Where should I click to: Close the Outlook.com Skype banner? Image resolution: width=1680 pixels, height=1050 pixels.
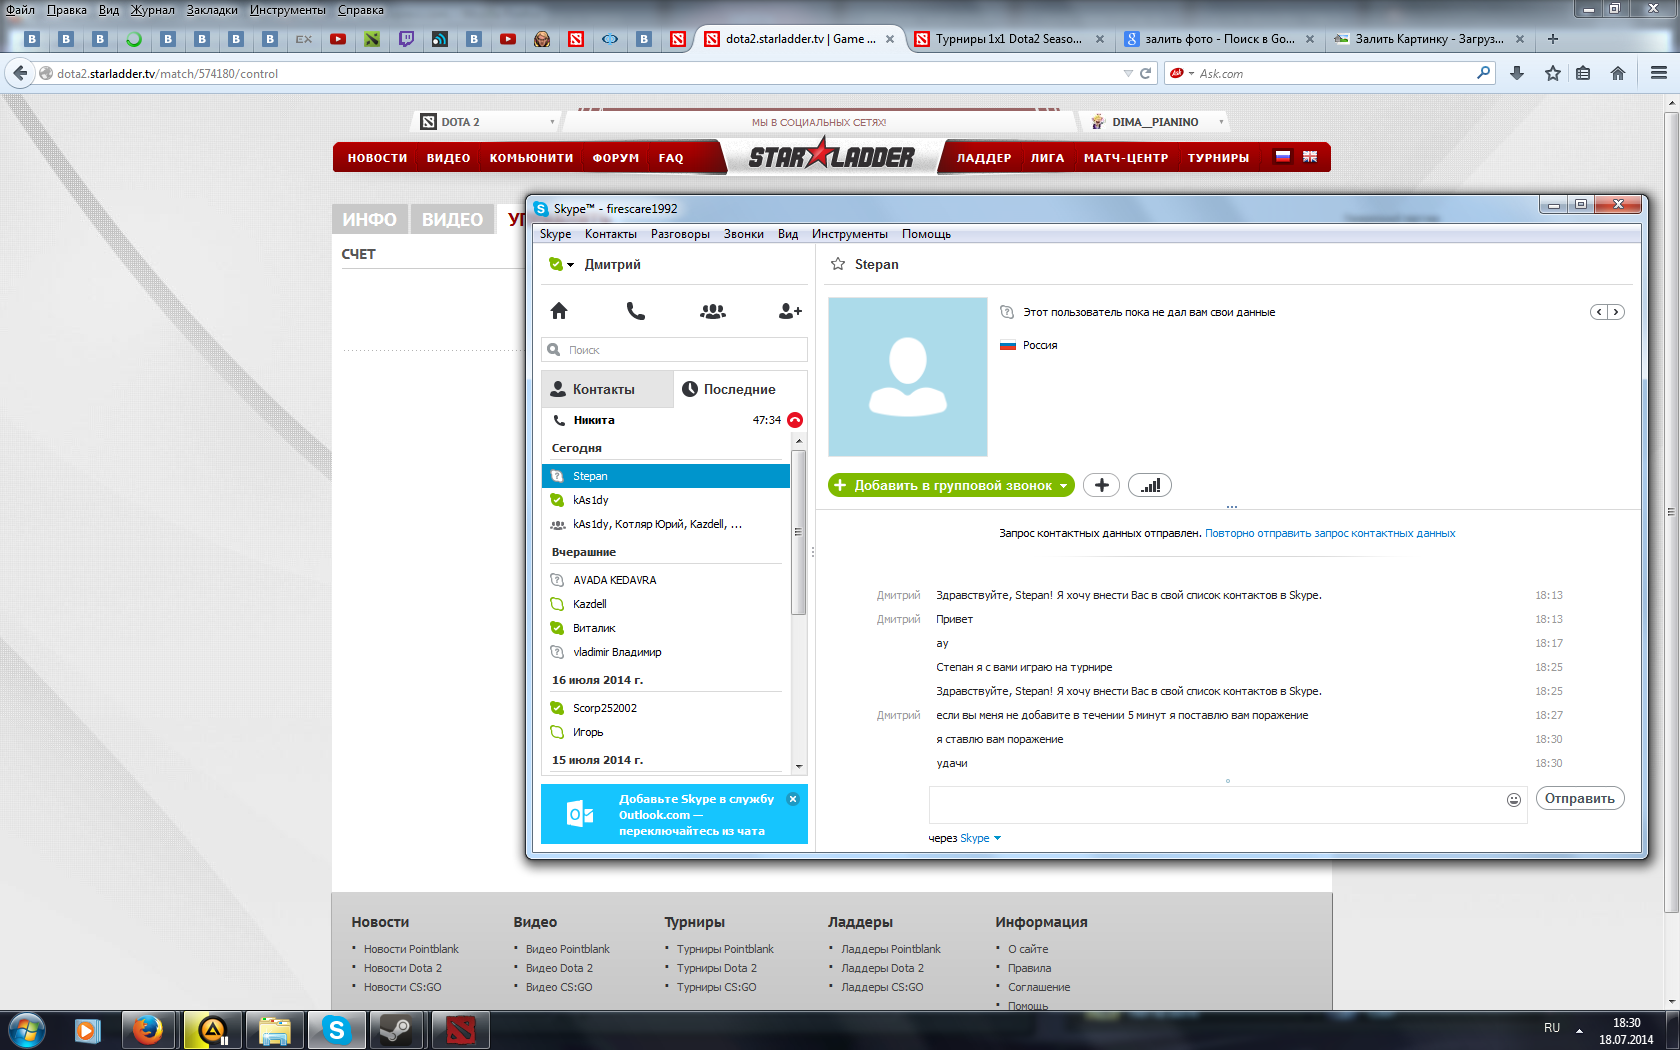point(793,799)
